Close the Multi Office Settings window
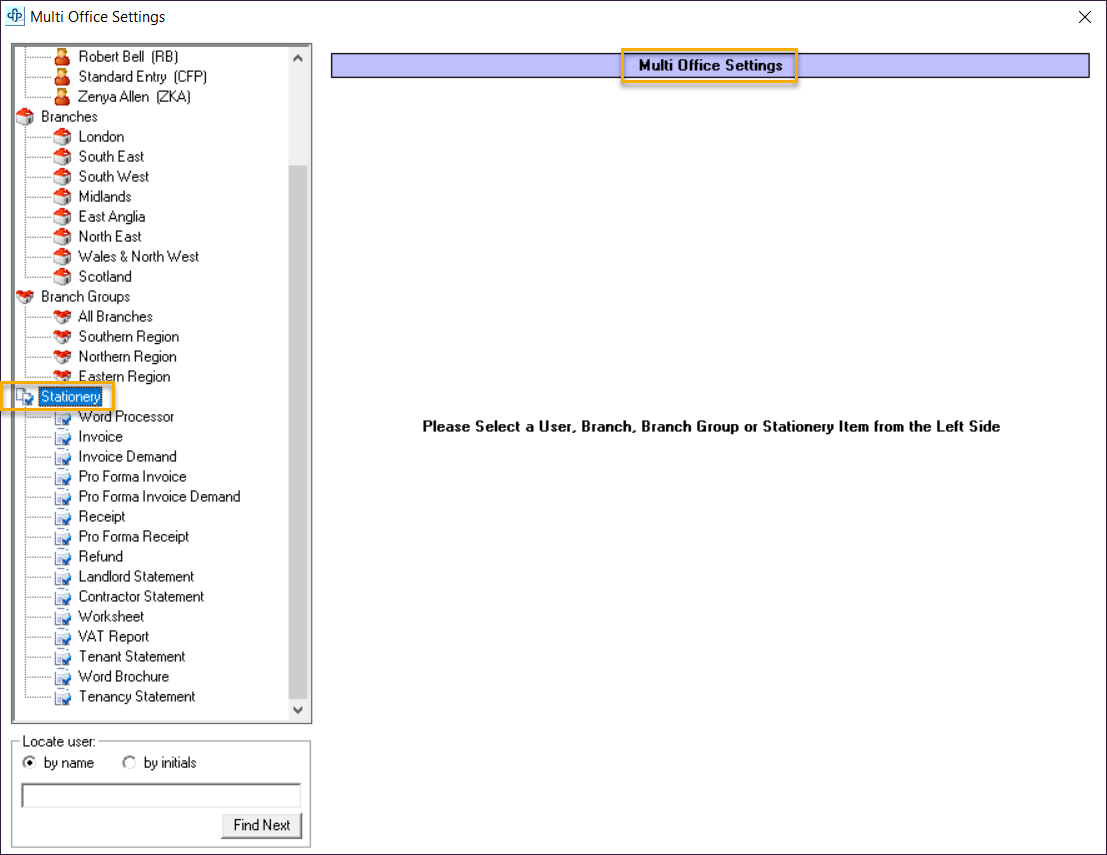 [1084, 17]
